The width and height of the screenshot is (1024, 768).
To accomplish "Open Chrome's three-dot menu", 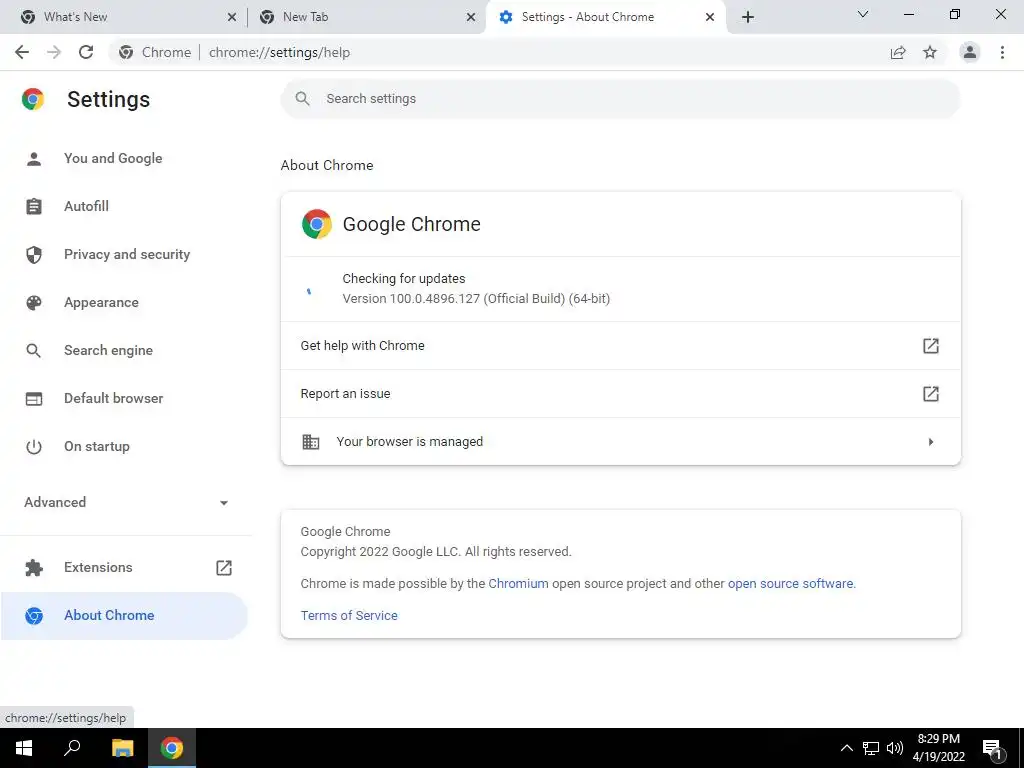I will [x=1002, y=52].
